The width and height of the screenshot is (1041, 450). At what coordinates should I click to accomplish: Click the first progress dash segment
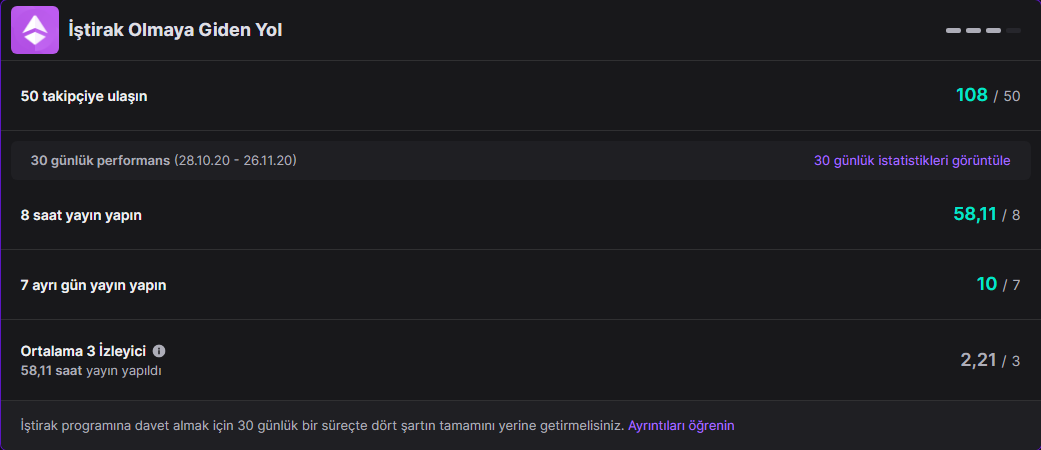coord(953,31)
